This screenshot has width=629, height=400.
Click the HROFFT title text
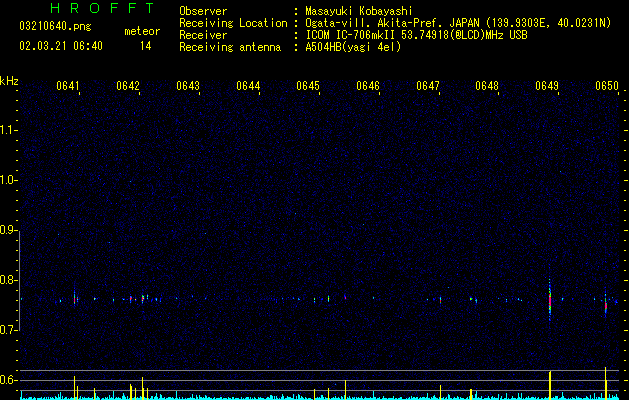[102, 8]
